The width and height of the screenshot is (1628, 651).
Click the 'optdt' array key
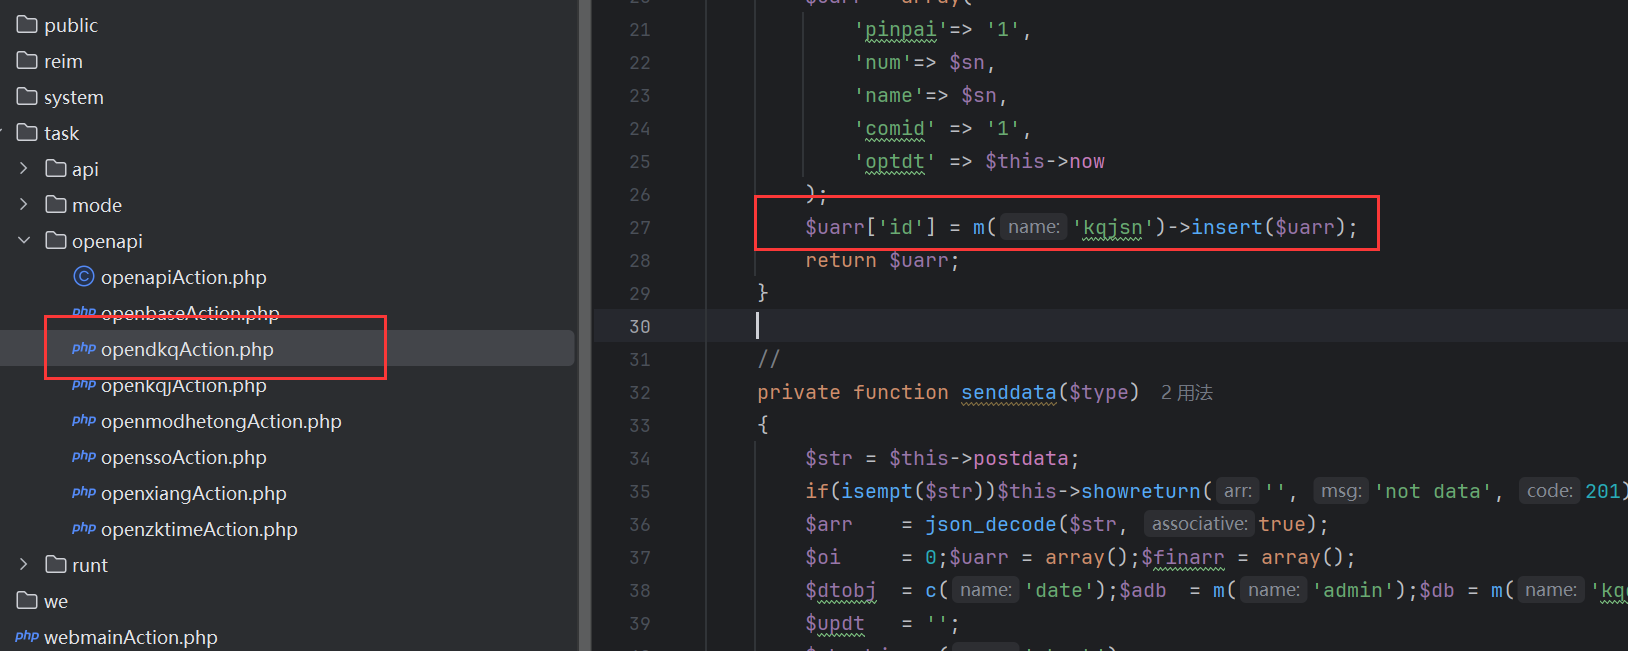coord(895,161)
